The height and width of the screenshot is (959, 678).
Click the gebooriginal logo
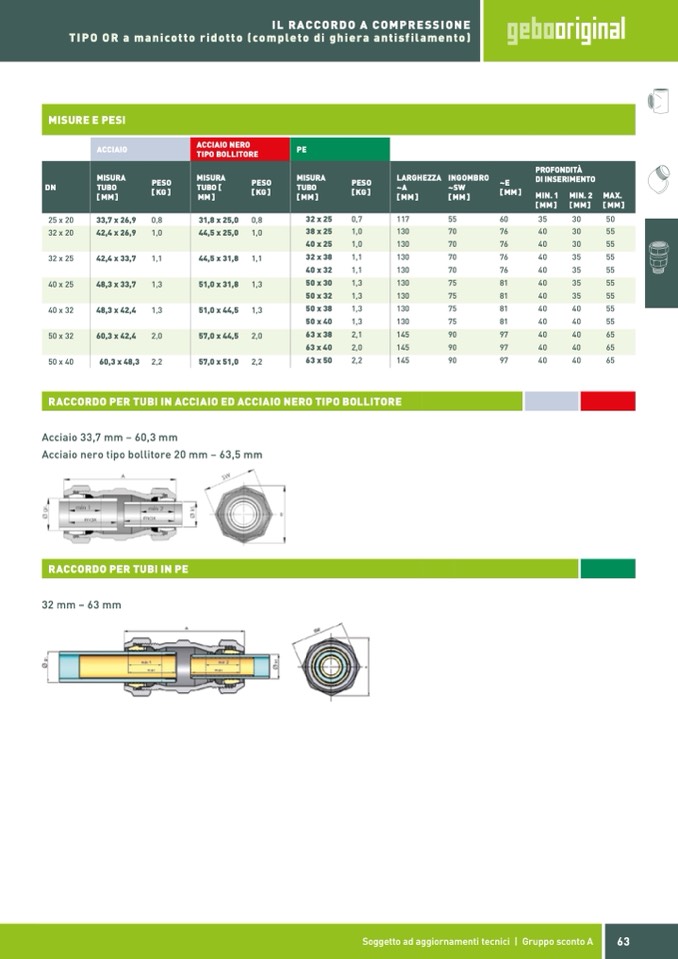(x=565, y=31)
